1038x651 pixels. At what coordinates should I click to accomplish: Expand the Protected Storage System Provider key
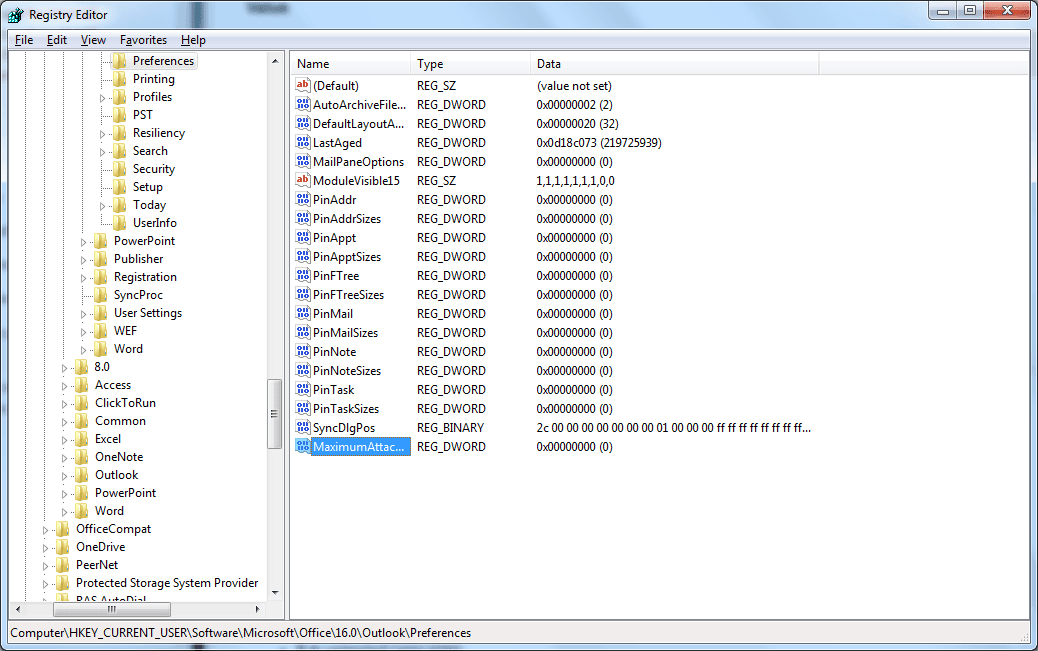pyautogui.click(x=45, y=583)
